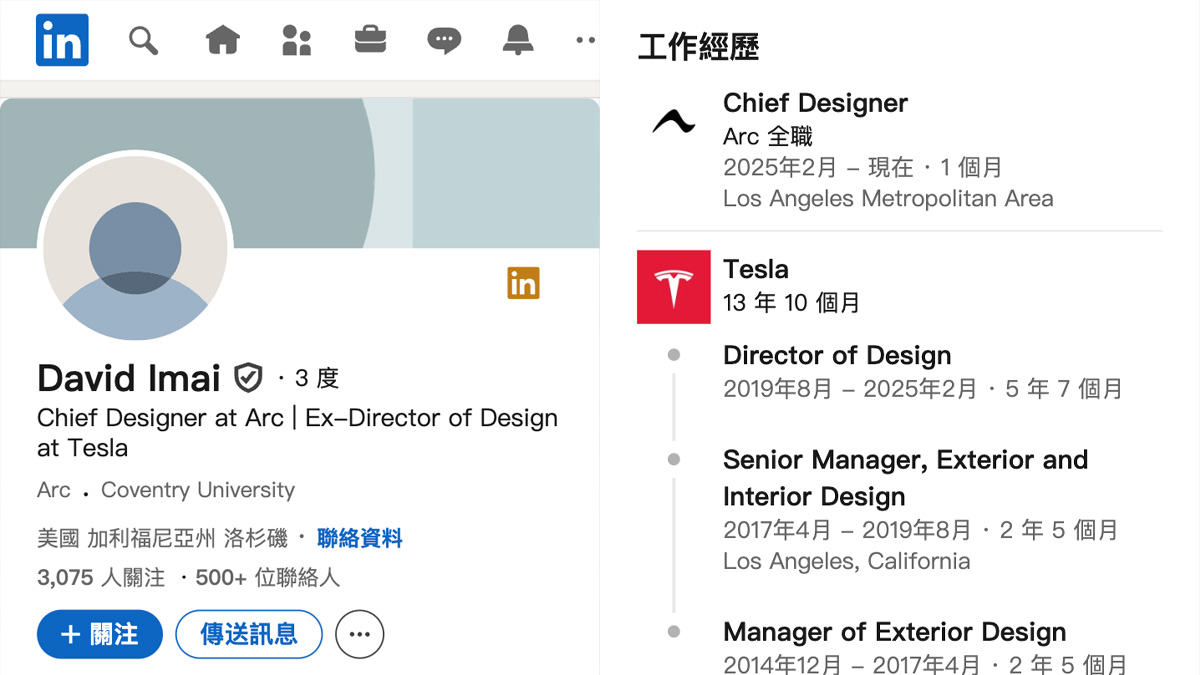Click the name David Imai
The width and height of the screenshot is (1200, 675).
(x=129, y=378)
